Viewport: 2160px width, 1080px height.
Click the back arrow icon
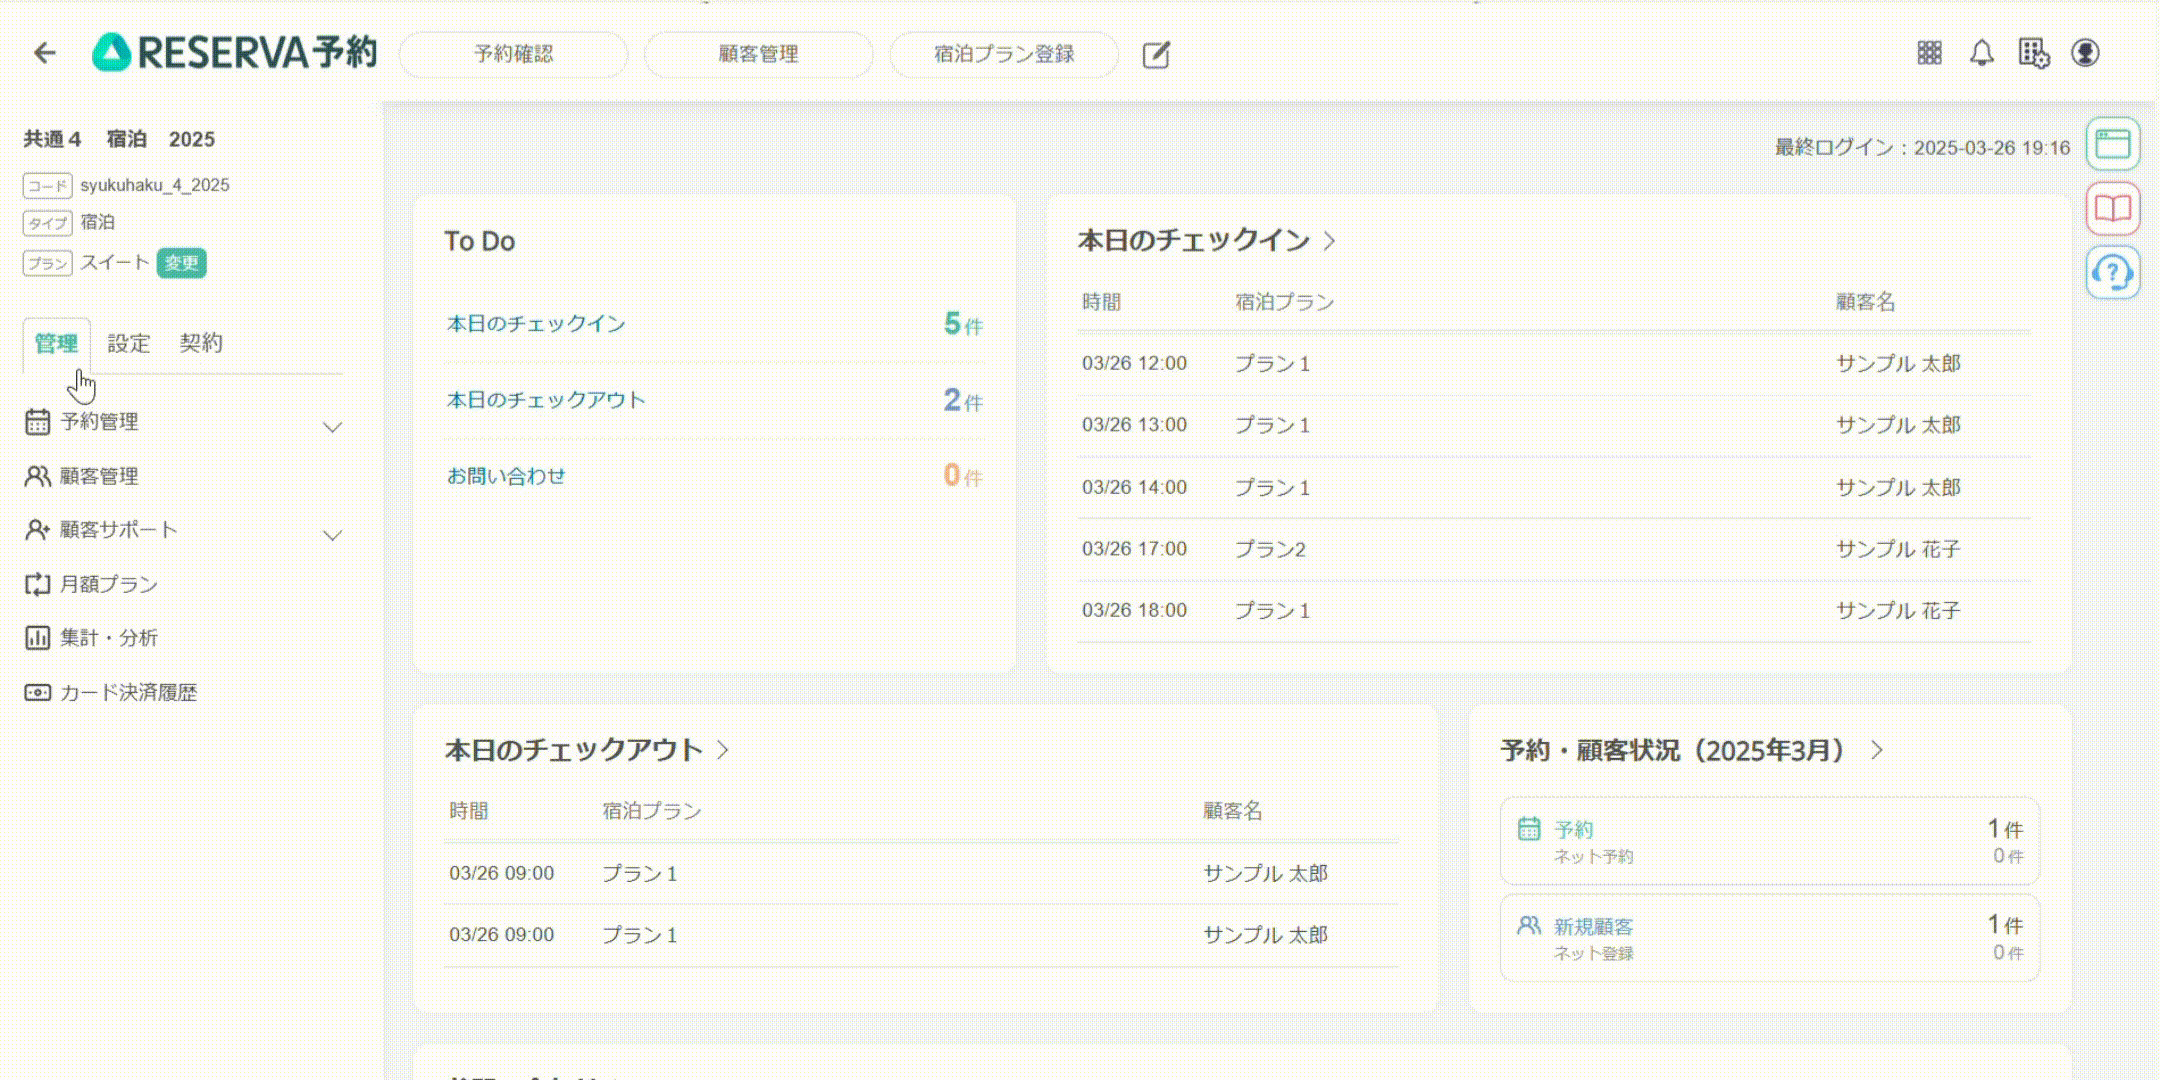tap(45, 53)
